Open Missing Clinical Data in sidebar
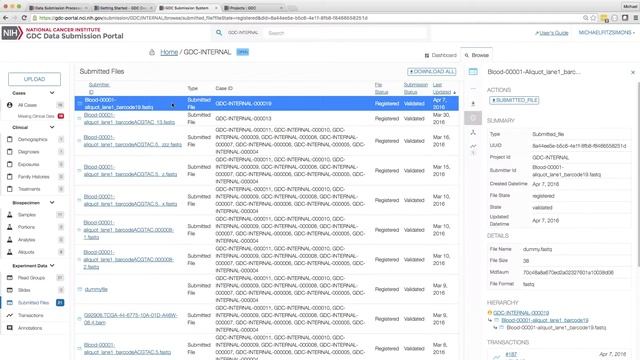640x360 pixels. click(x=36, y=116)
